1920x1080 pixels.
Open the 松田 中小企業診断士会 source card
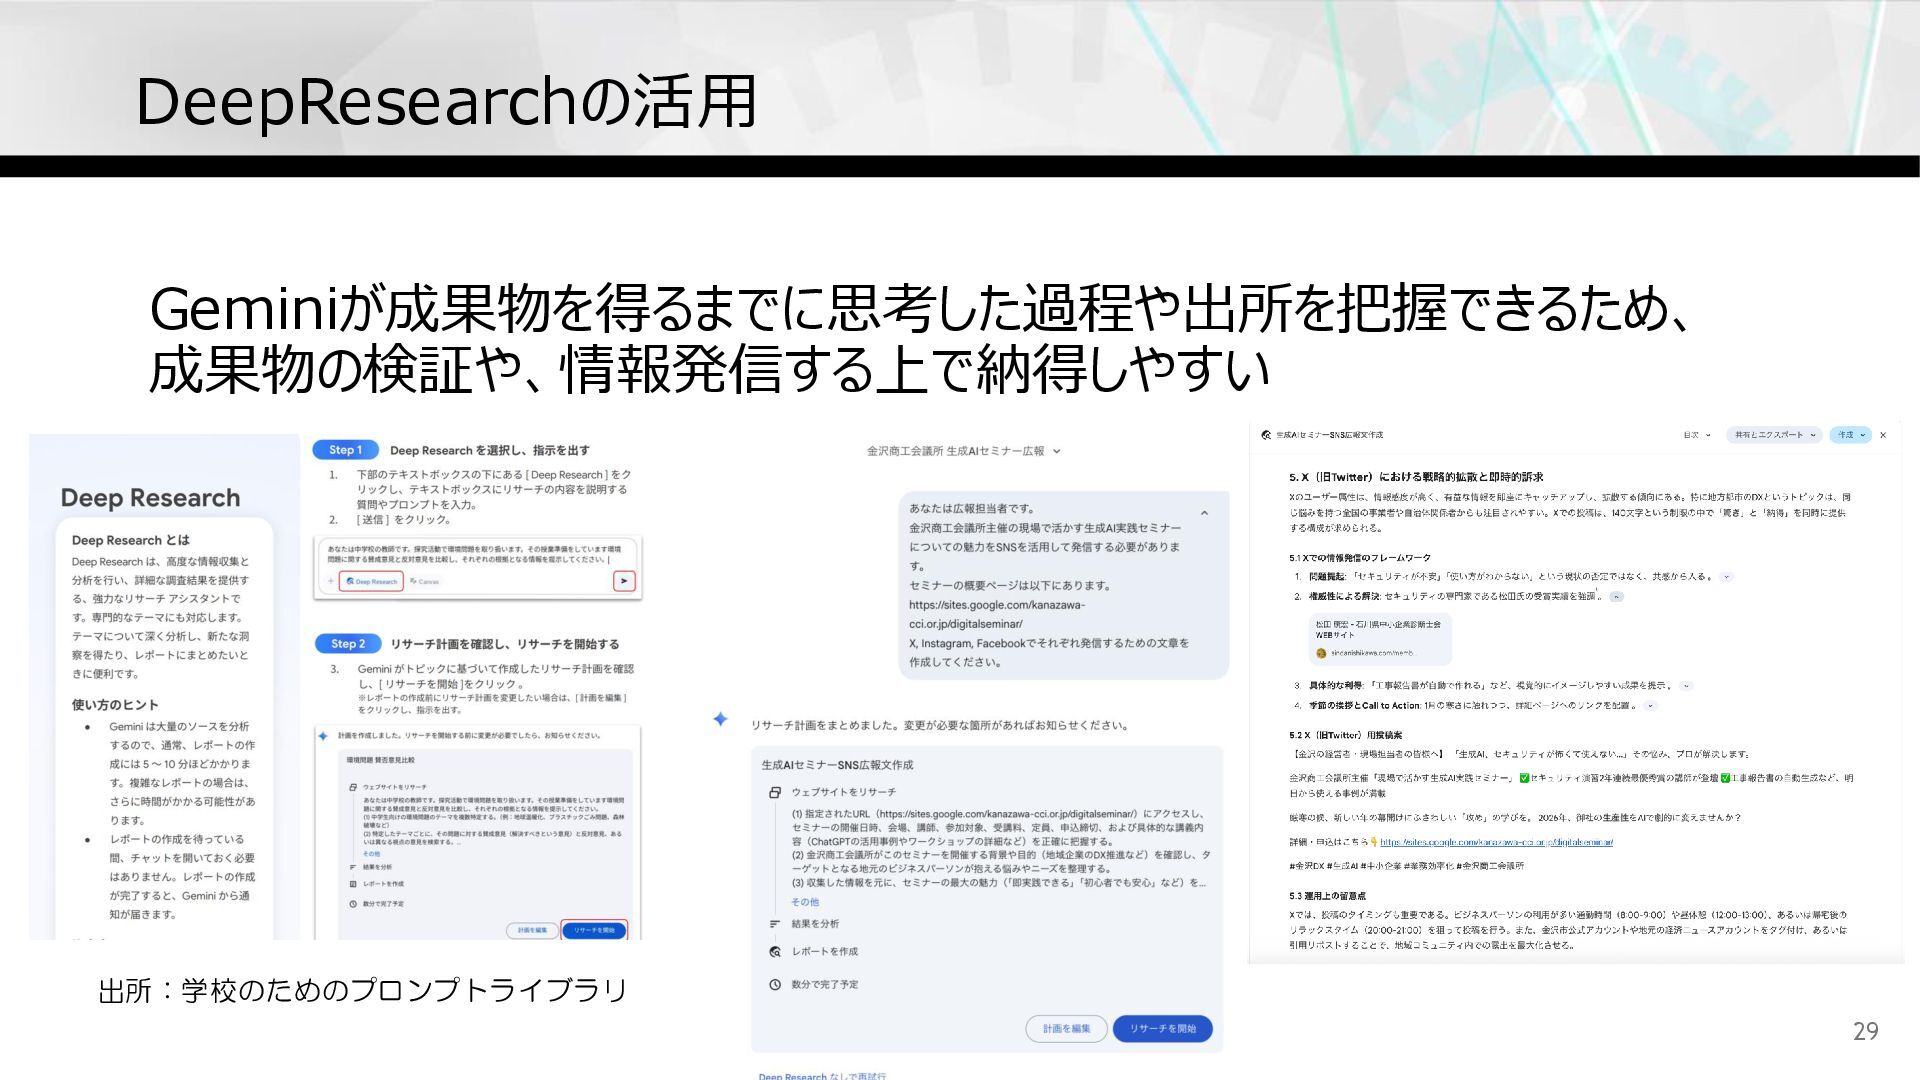point(1380,638)
